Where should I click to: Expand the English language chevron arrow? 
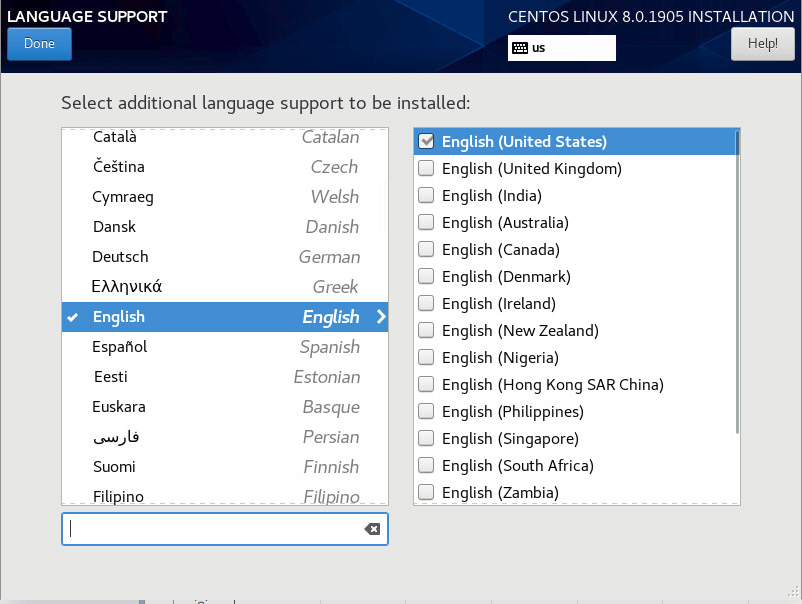pyautogui.click(x=380, y=317)
